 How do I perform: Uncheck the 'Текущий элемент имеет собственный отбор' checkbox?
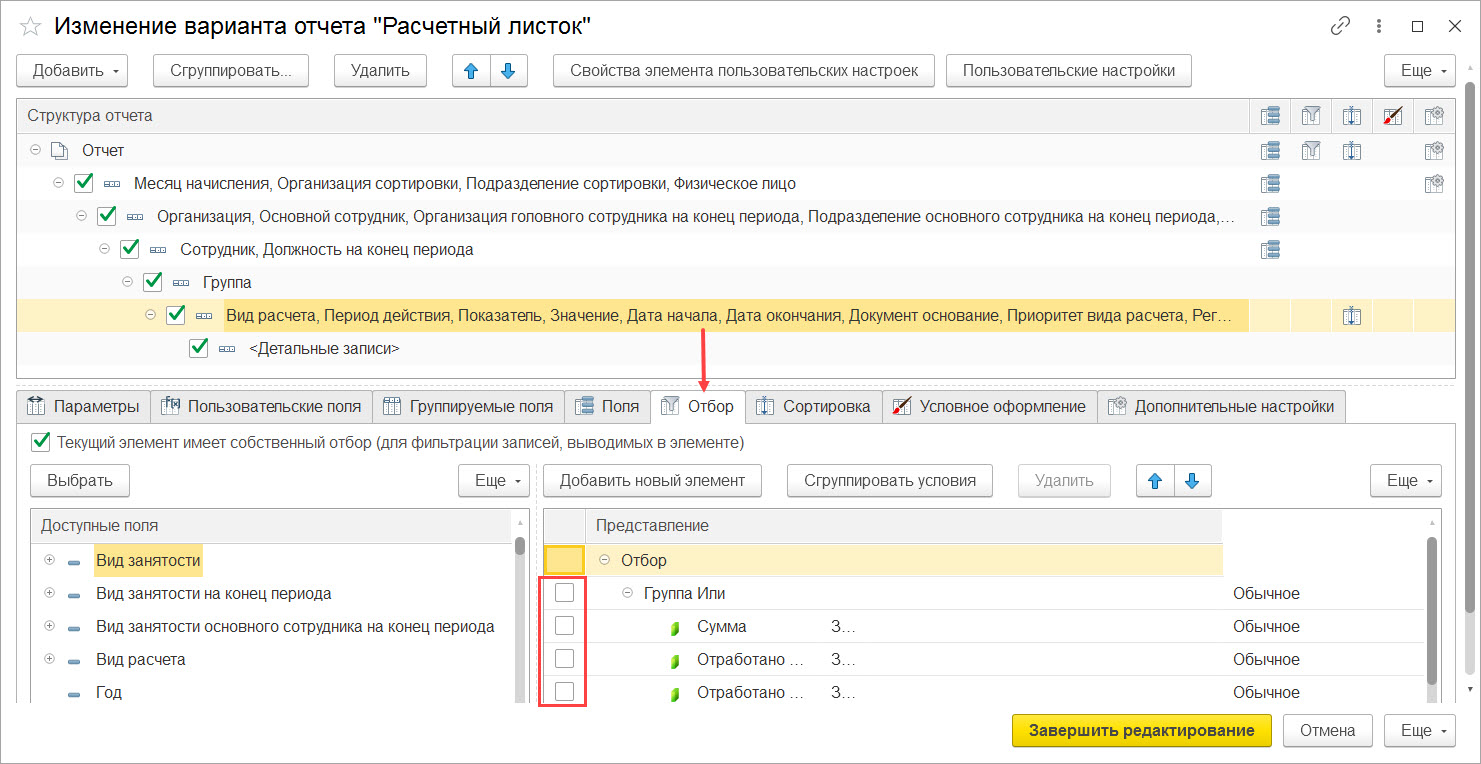(40, 441)
